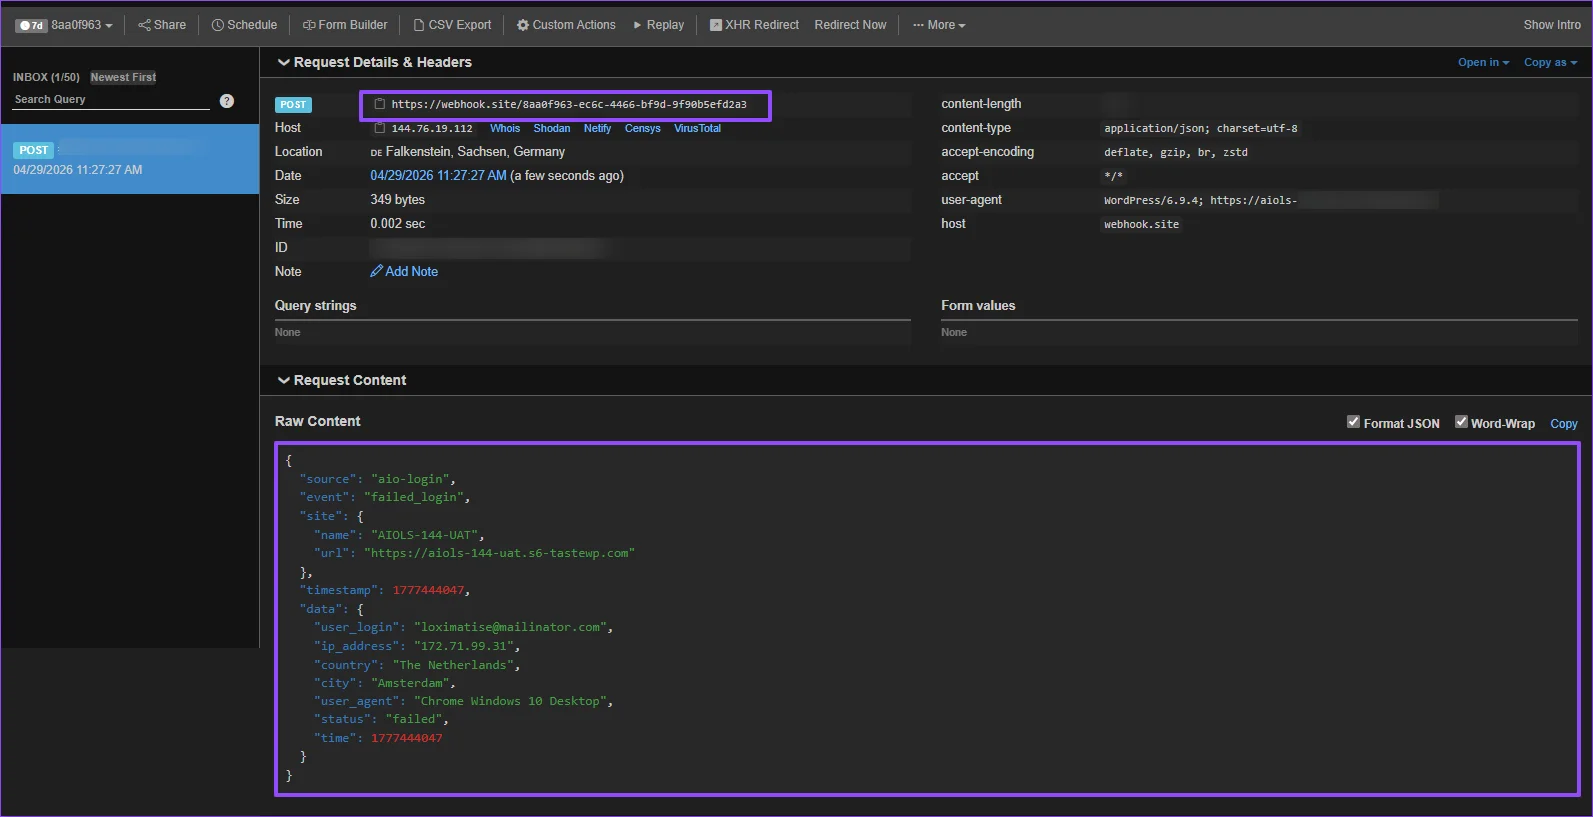
Task: Expand the Open in dropdown
Action: [1483, 62]
